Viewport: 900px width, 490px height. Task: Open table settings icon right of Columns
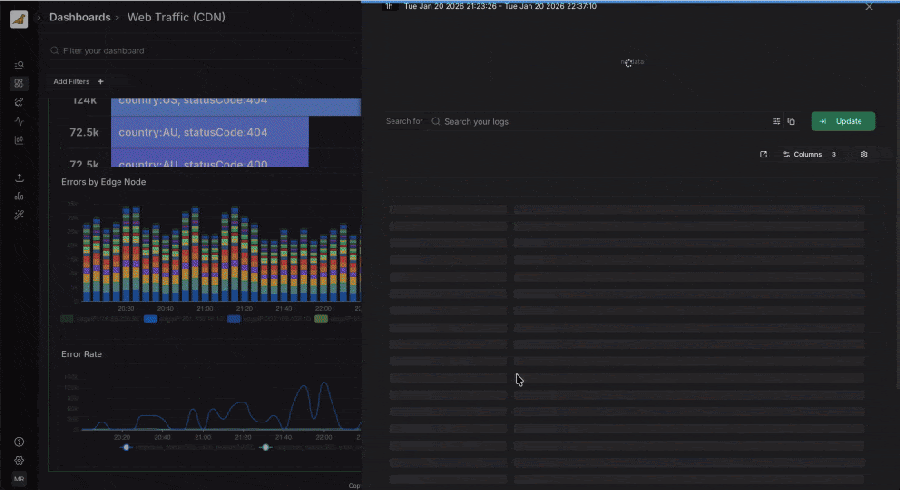pyautogui.click(x=864, y=154)
